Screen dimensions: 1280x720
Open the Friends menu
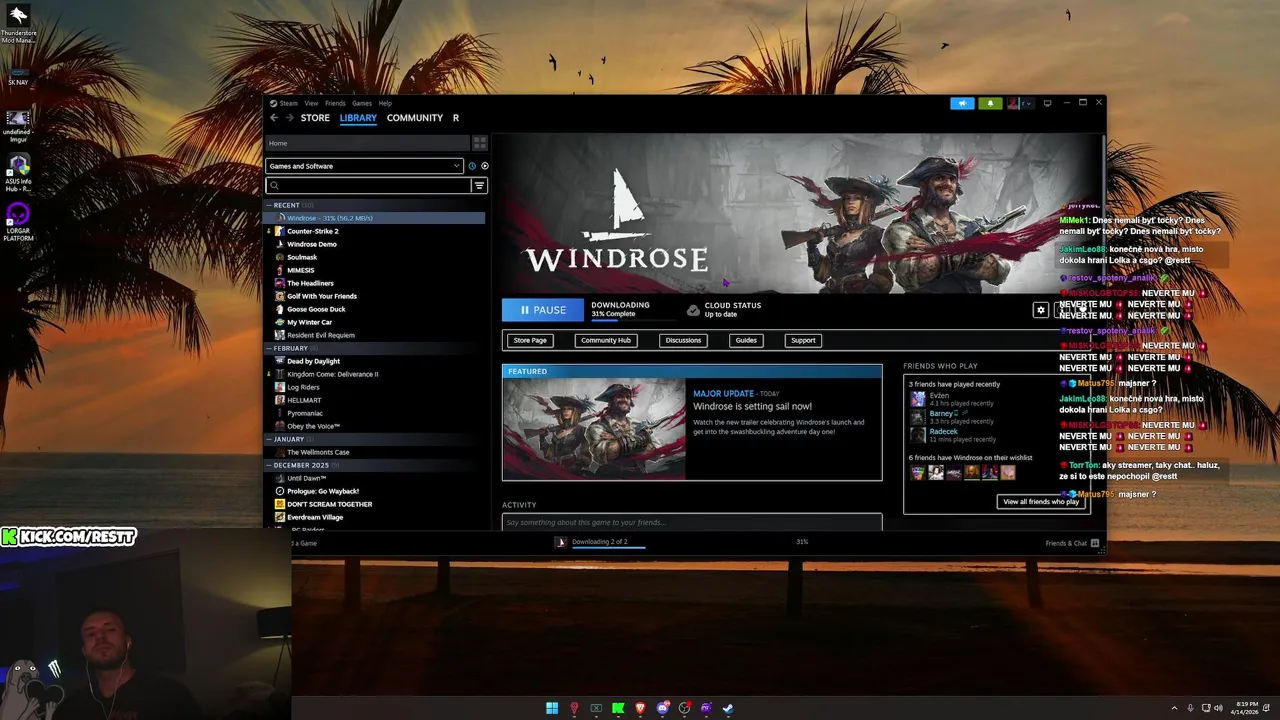tap(335, 103)
